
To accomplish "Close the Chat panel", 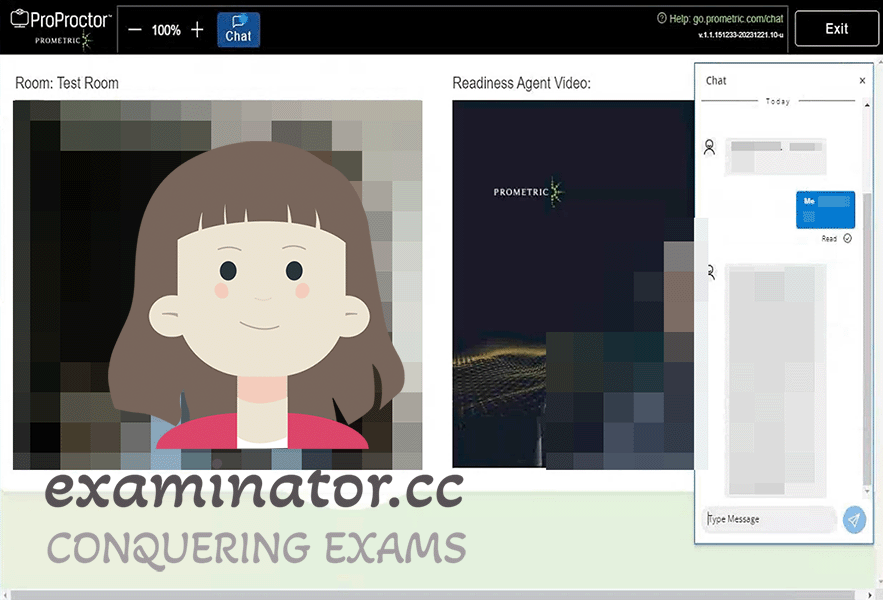I will [x=862, y=81].
